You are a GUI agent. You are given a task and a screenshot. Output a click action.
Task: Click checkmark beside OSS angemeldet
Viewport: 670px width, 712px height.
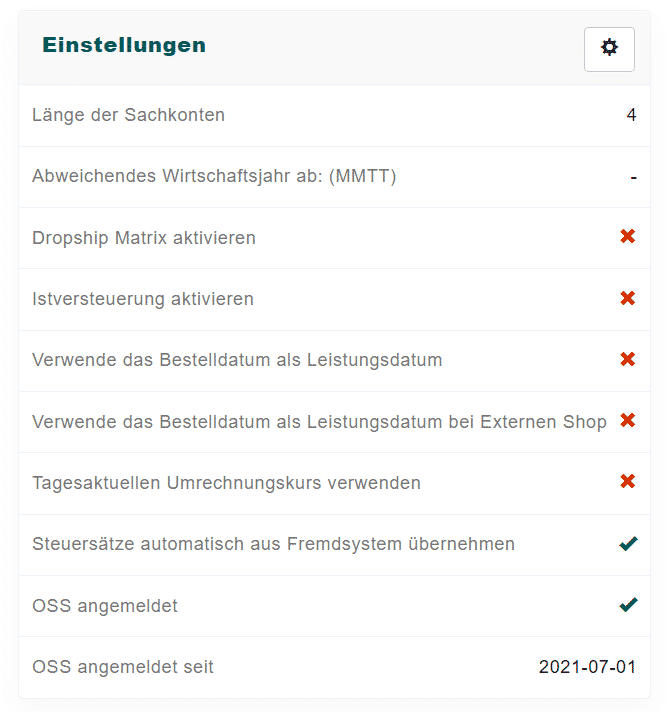coord(628,605)
